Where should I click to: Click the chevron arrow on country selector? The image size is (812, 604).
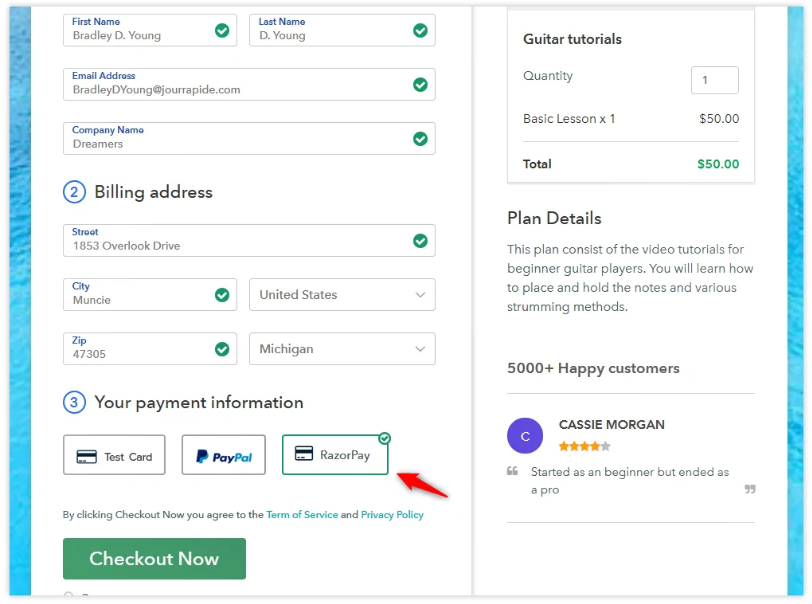point(420,295)
